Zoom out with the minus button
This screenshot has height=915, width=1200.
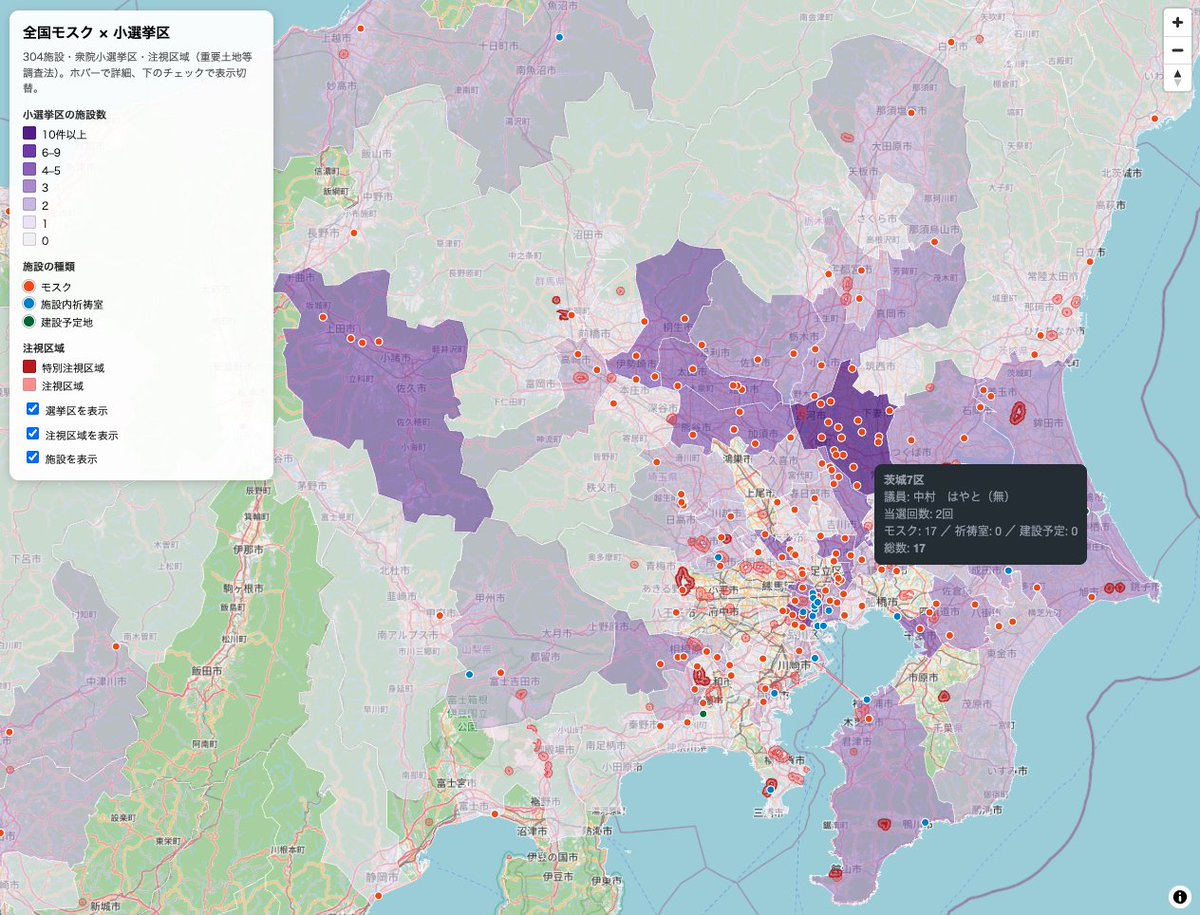(1177, 51)
